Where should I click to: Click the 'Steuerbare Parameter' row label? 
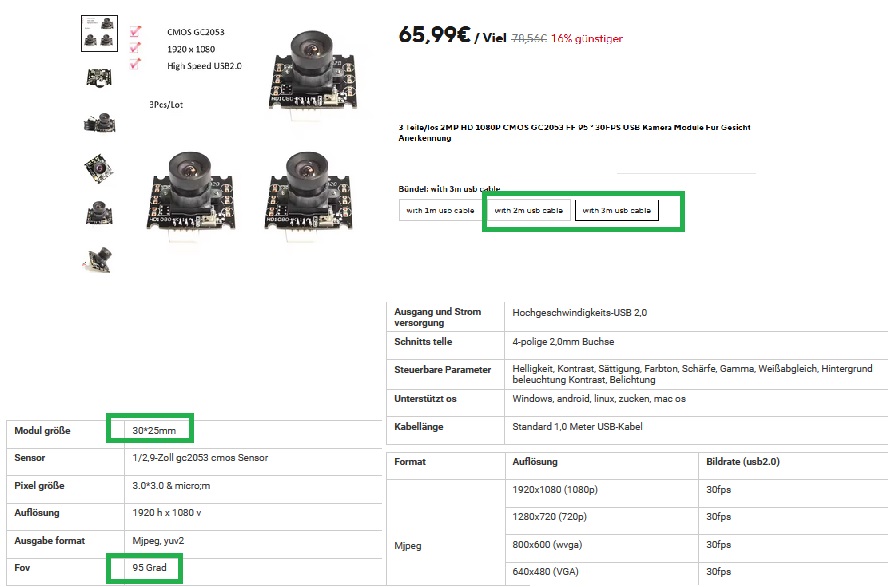(x=442, y=369)
